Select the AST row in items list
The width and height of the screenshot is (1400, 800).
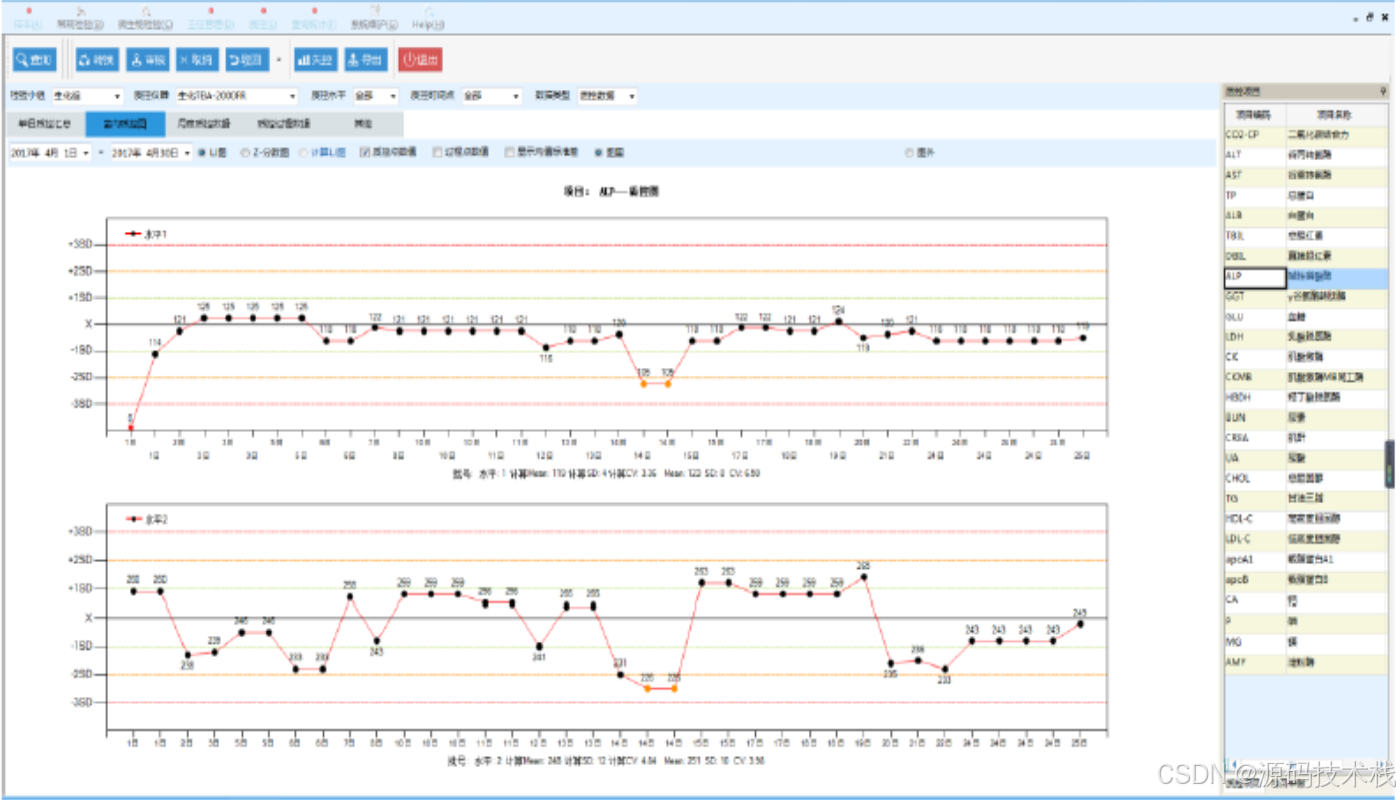pyautogui.click(x=1306, y=175)
